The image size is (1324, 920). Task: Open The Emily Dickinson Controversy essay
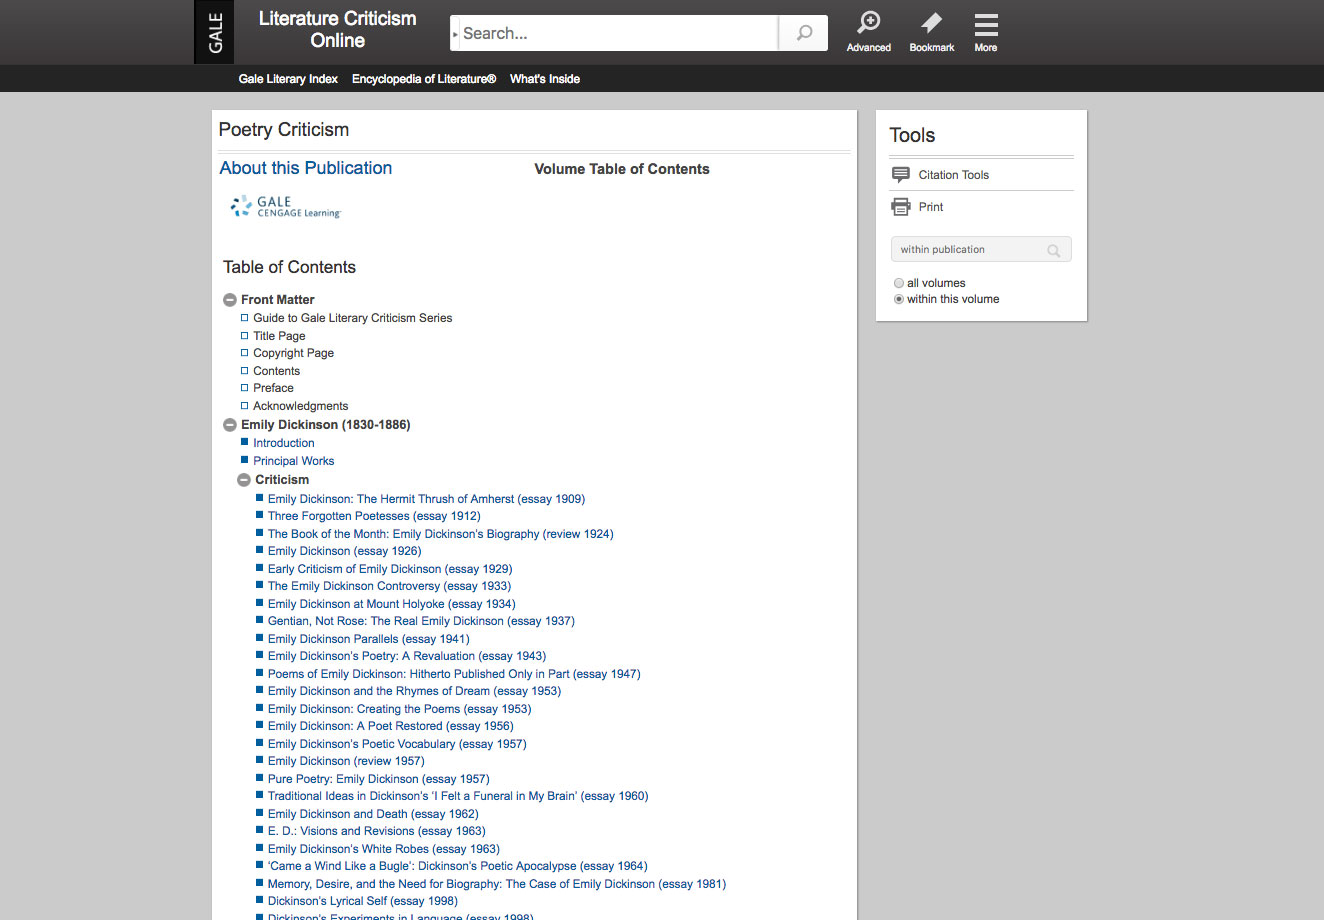click(x=390, y=586)
